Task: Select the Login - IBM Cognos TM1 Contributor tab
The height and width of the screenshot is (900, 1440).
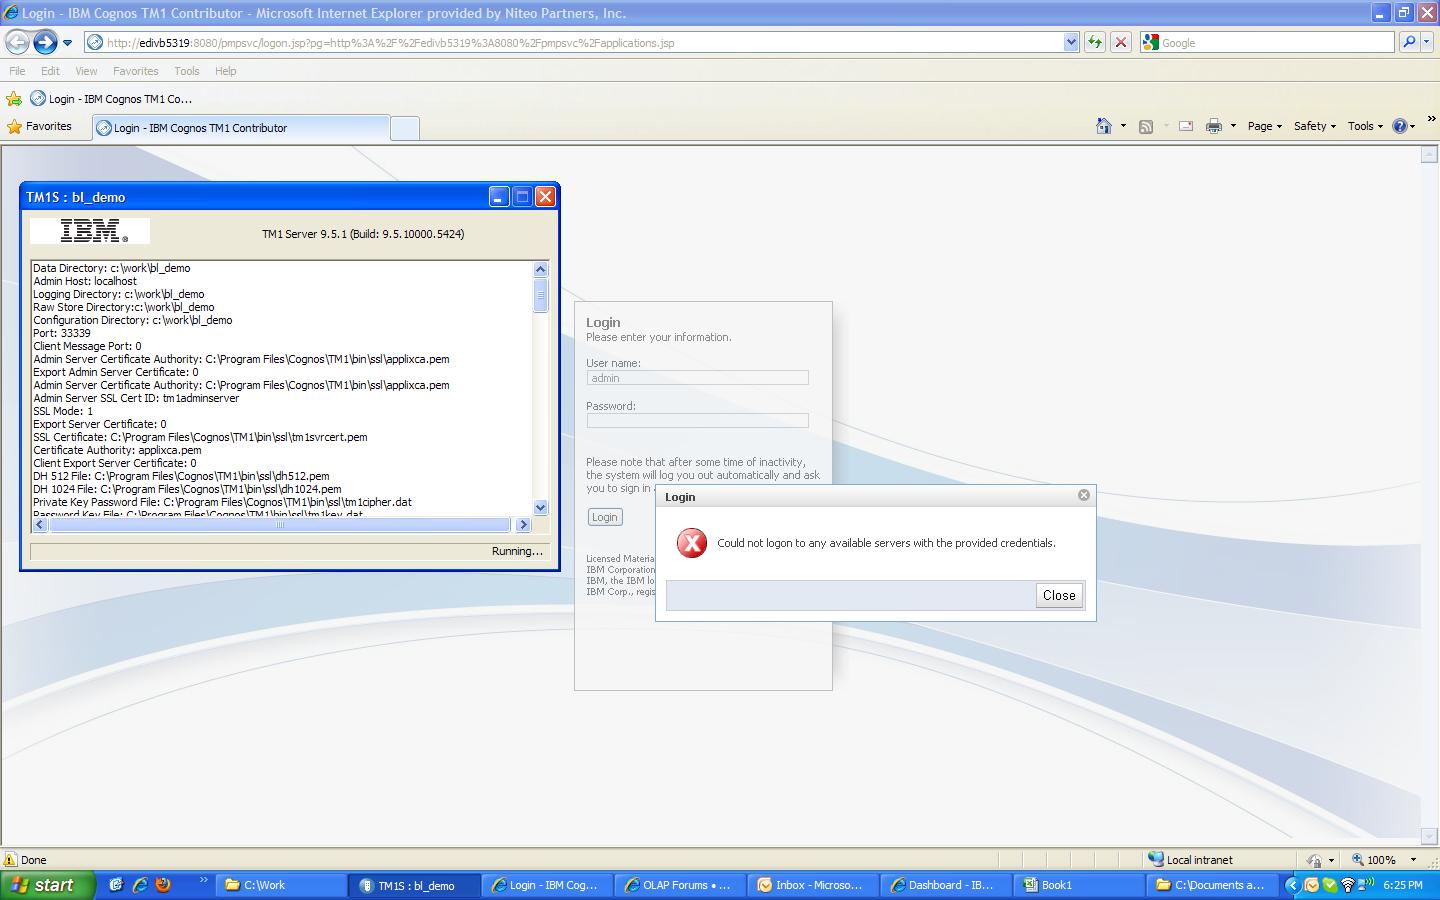Action: pos(240,128)
